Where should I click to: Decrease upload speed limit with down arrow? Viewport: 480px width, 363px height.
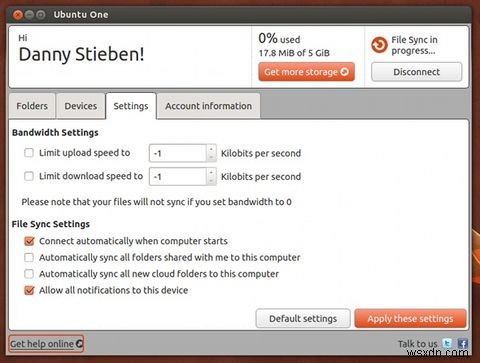coord(211,157)
